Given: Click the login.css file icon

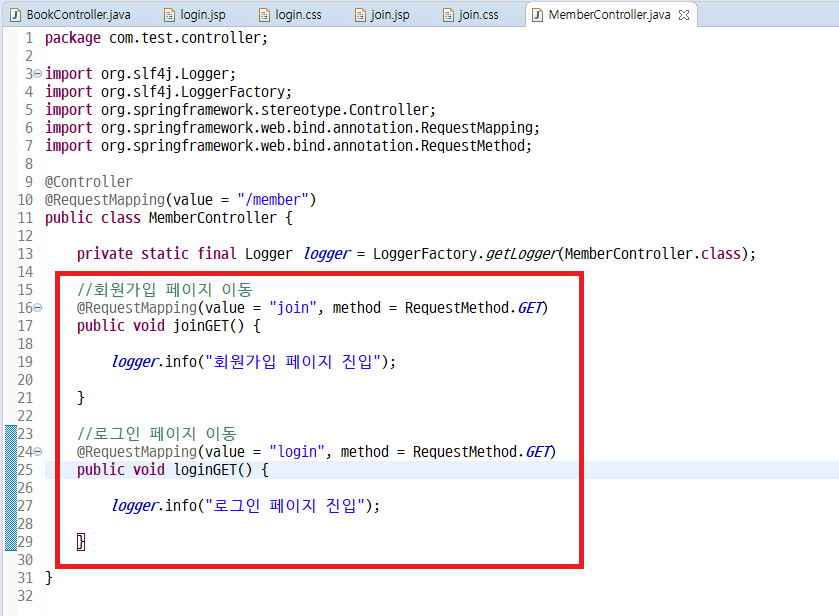Looking at the screenshot, I should 264,15.
